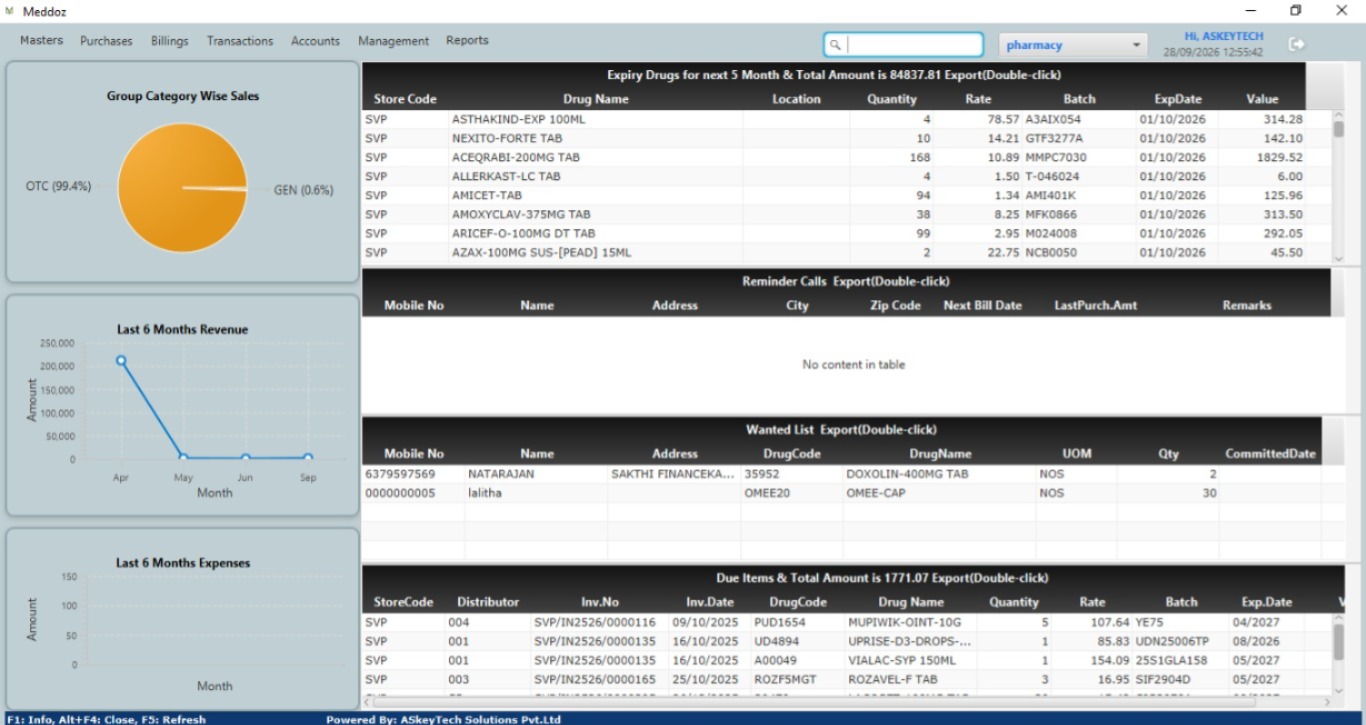The image size is (1366, 725).
Task: Open the Accounts menu
Action: point(315,41)
